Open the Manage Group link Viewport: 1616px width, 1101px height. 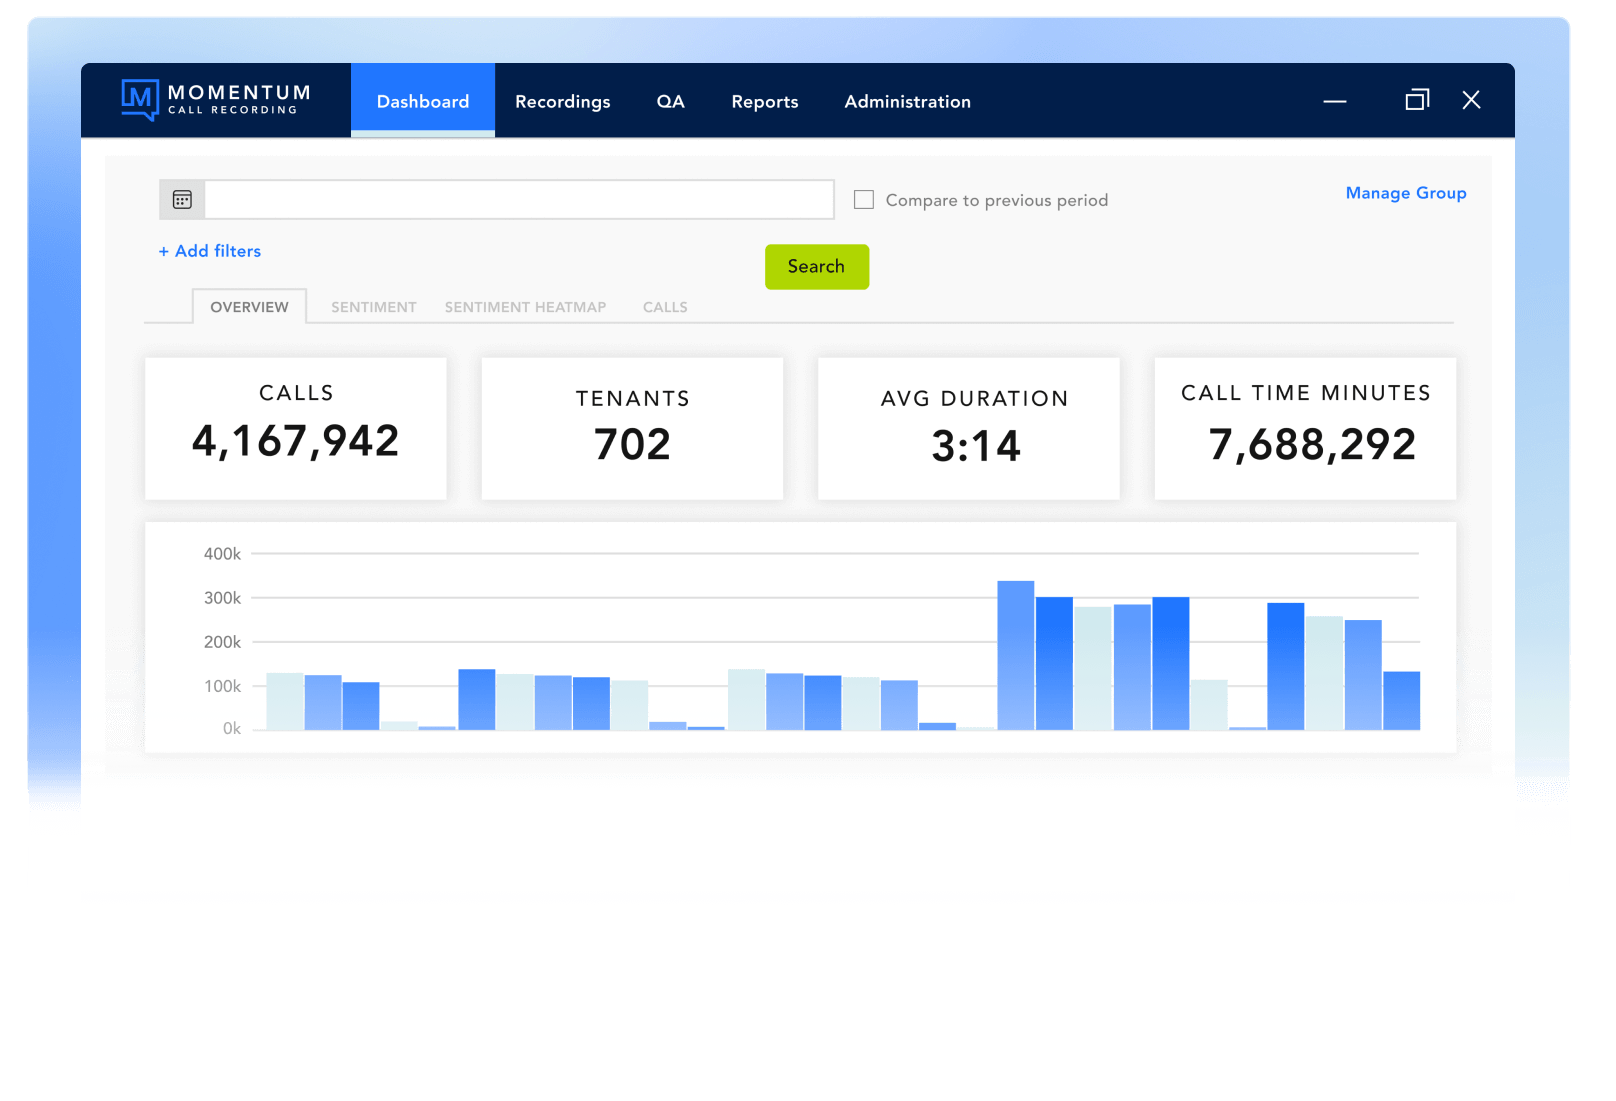(1405, 193)
